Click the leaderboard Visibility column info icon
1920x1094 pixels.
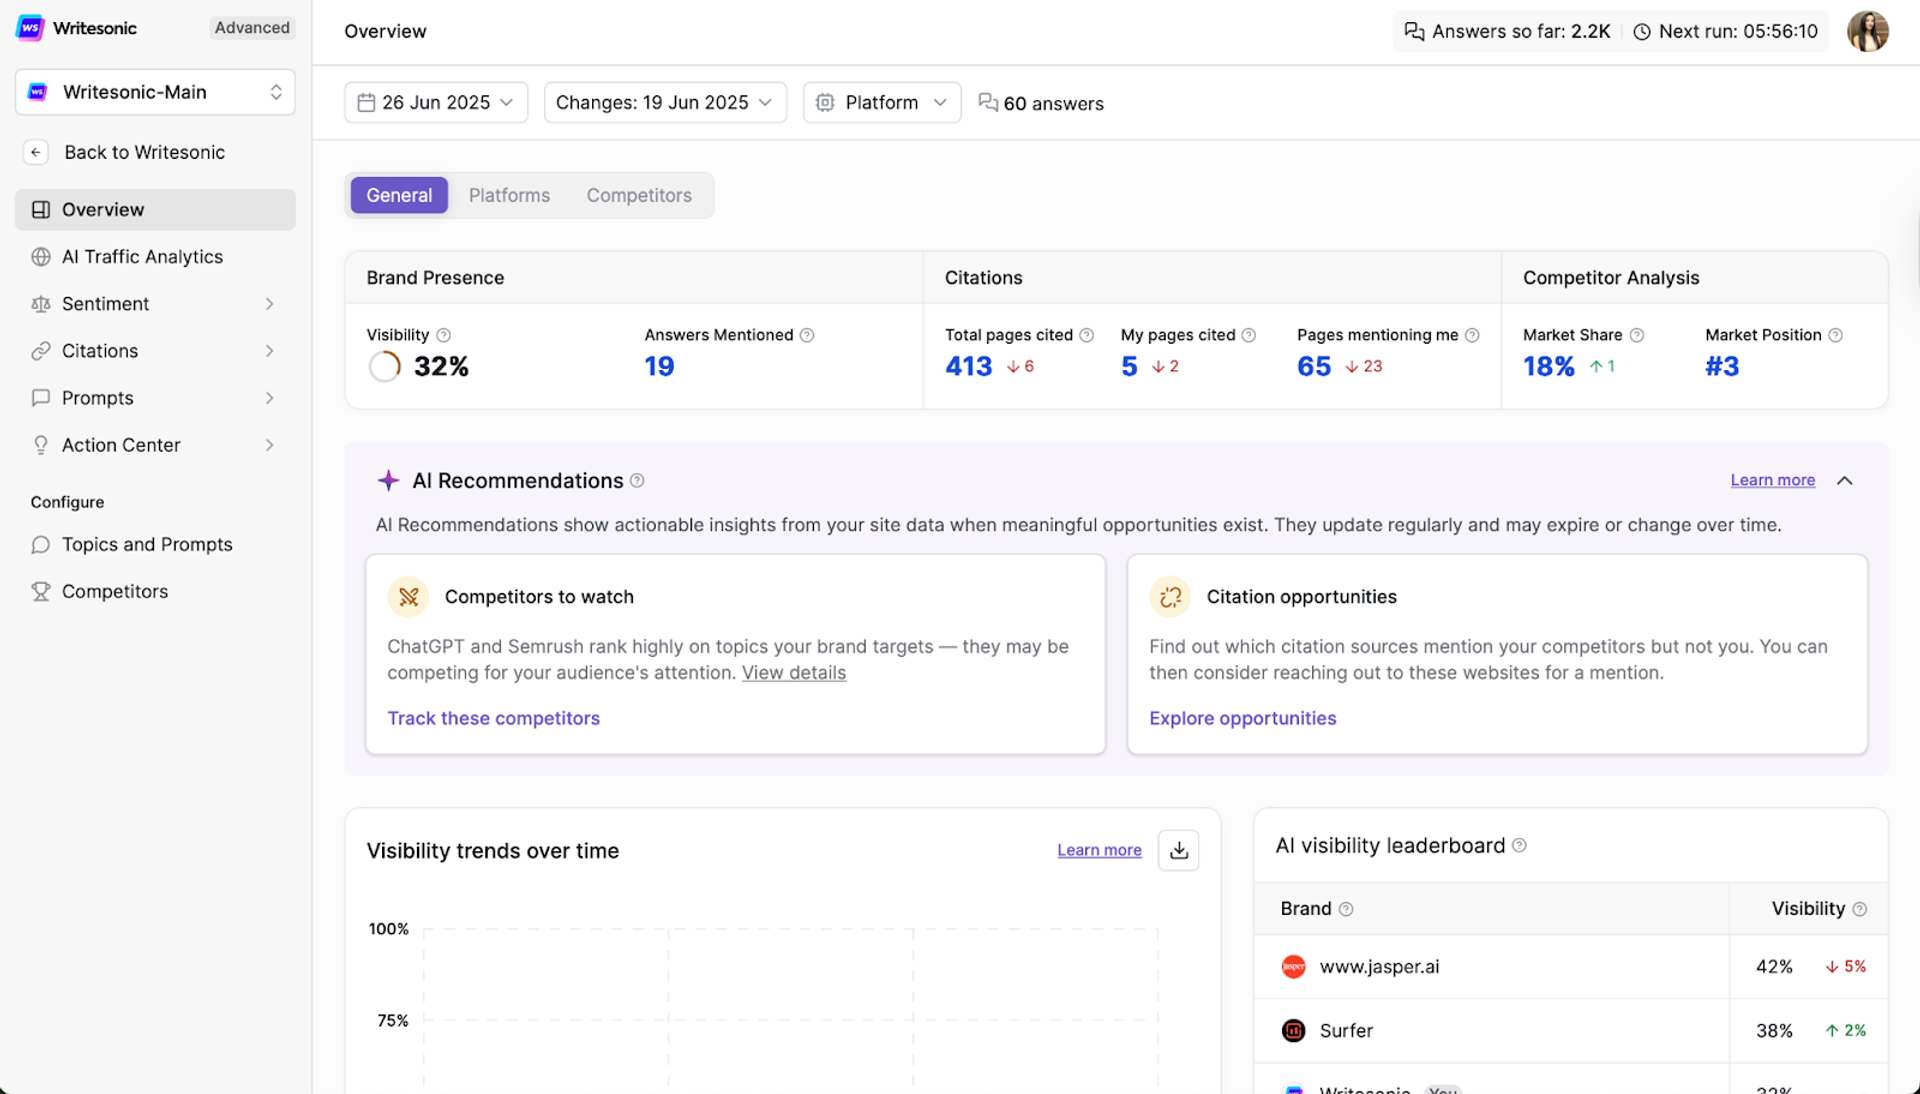1860,909
